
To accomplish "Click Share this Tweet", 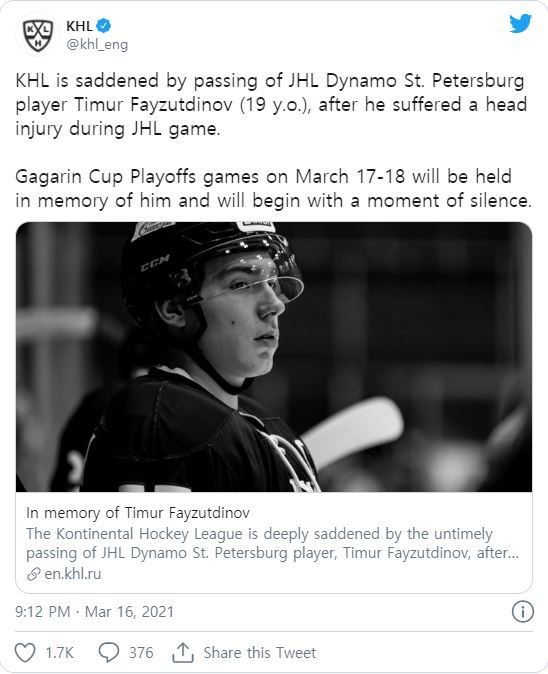I will [x=260, y=653].
